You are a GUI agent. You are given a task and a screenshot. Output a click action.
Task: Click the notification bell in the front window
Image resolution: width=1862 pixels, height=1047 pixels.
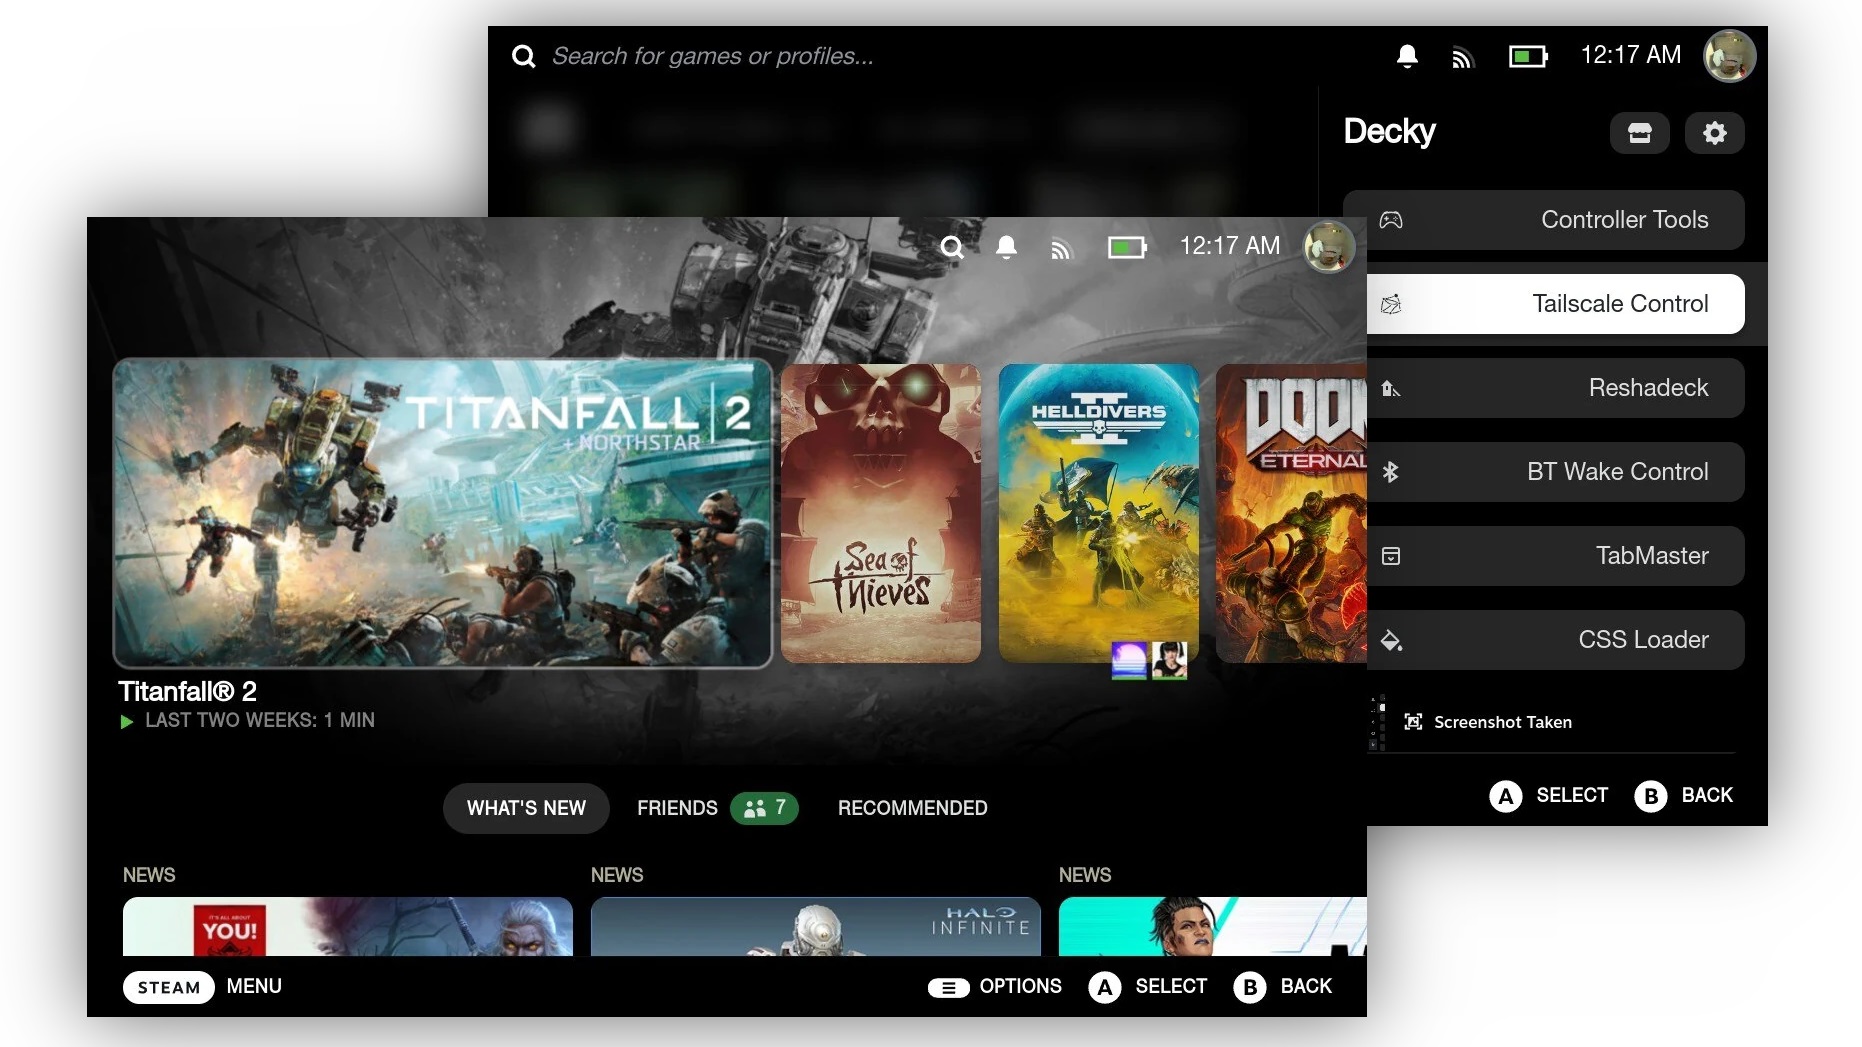[1006, 247]
